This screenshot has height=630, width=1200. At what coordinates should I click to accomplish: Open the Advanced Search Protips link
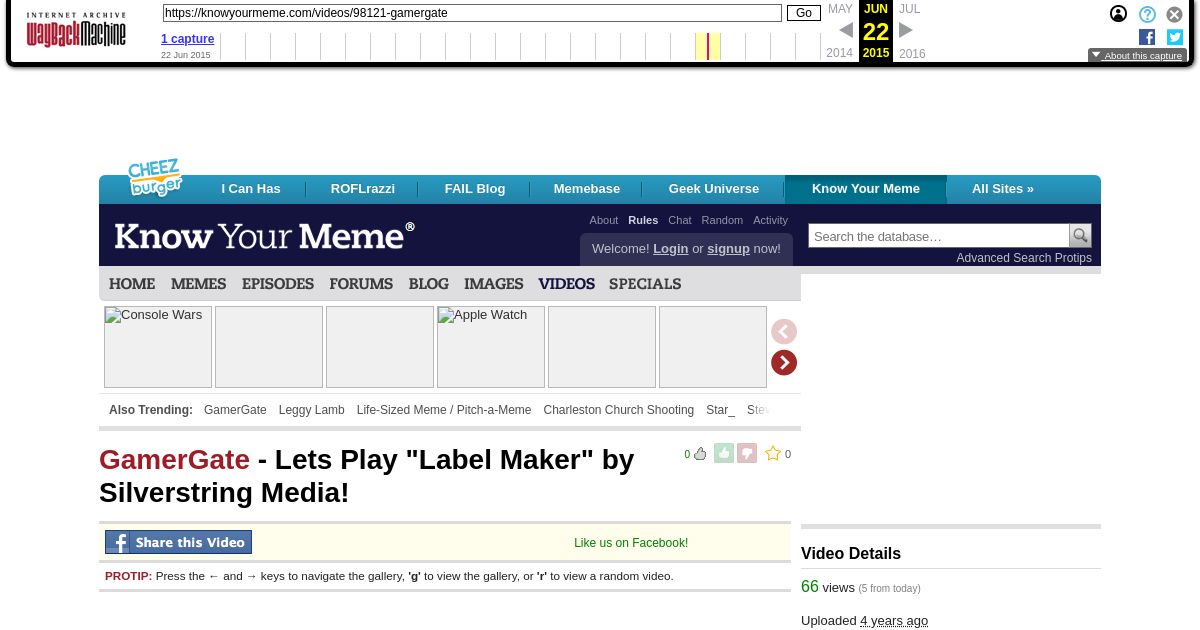point(1024,258)
